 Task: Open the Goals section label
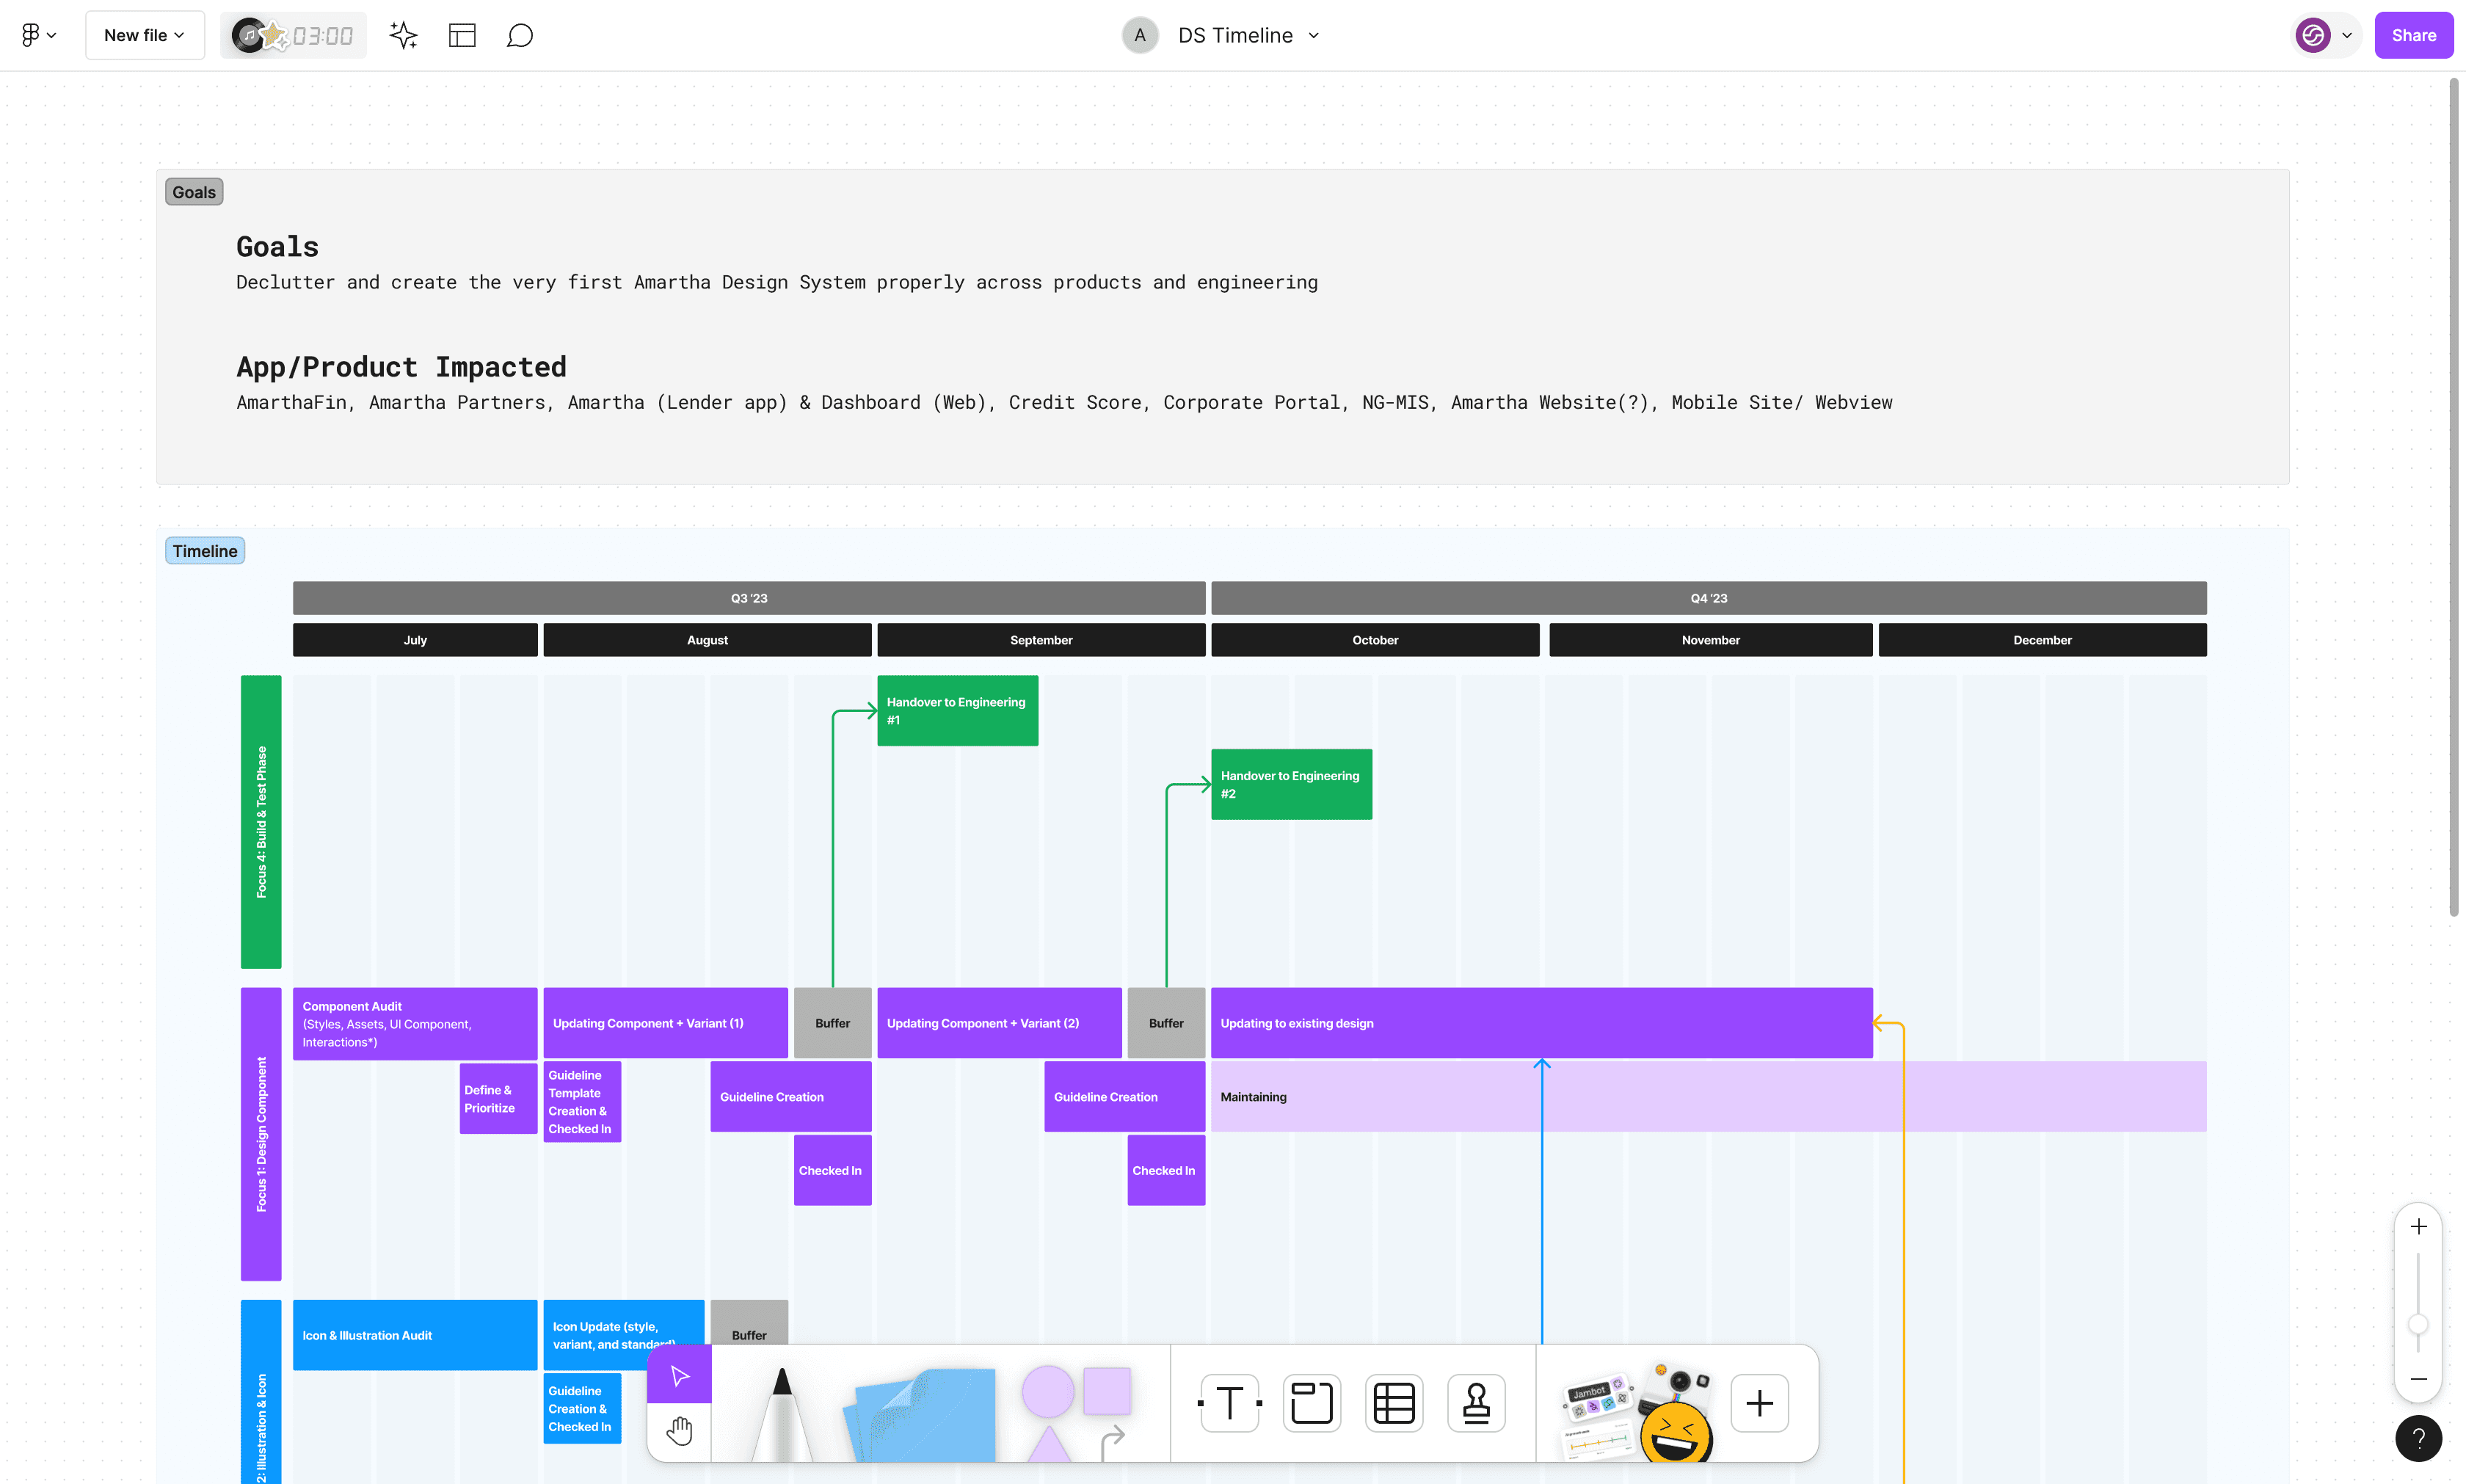point(194,192)
